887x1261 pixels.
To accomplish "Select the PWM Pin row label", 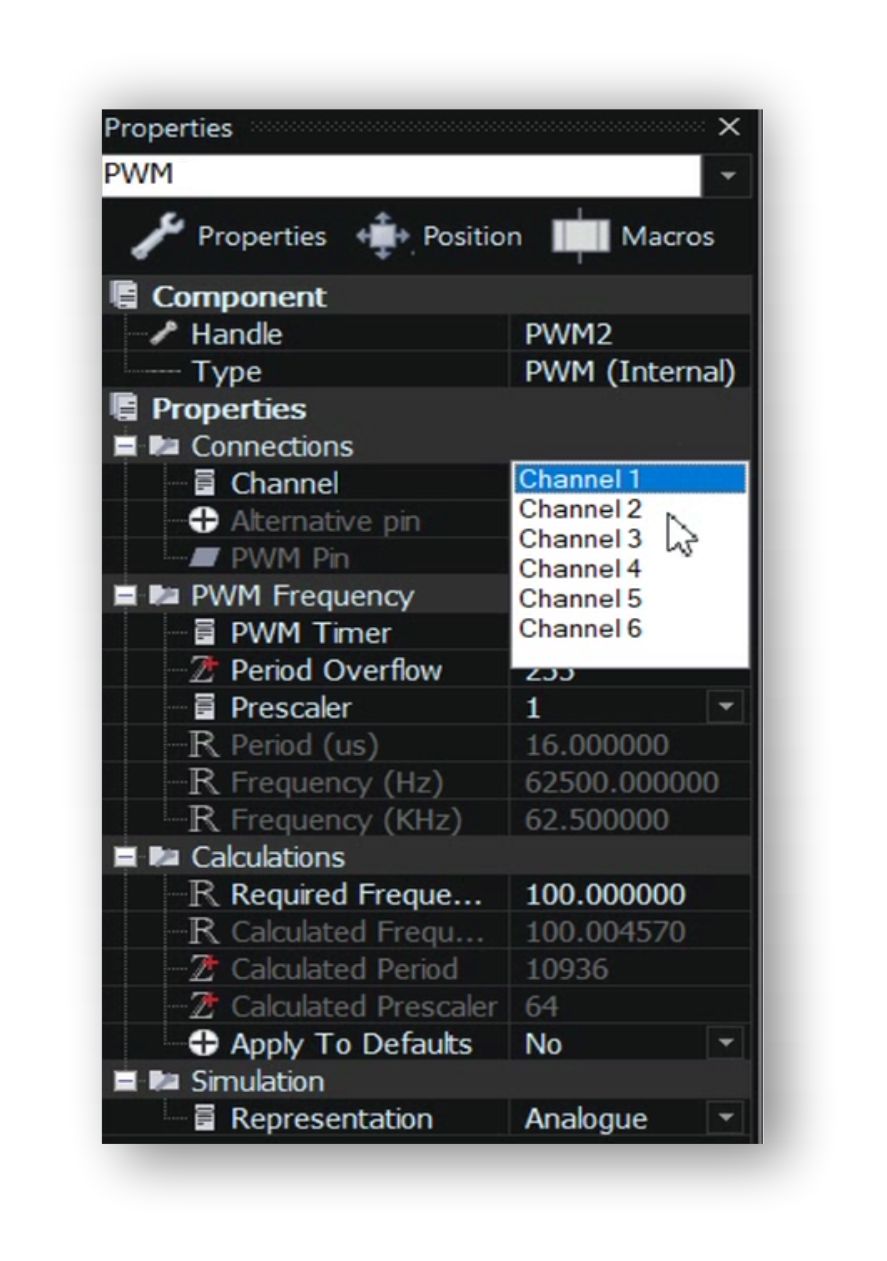I will coord(290,559).
